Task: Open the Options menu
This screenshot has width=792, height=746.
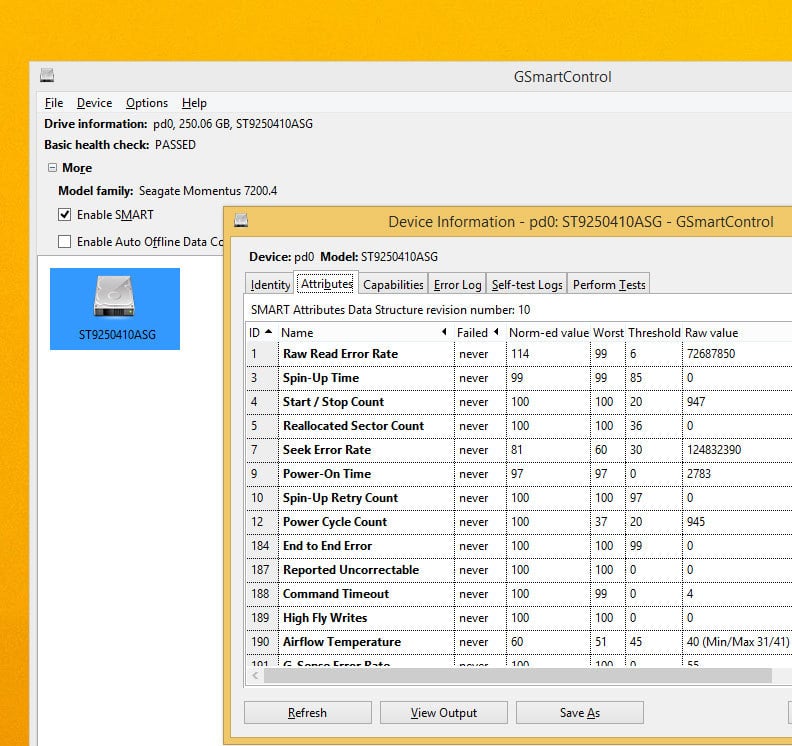Action: pos(147,103)
